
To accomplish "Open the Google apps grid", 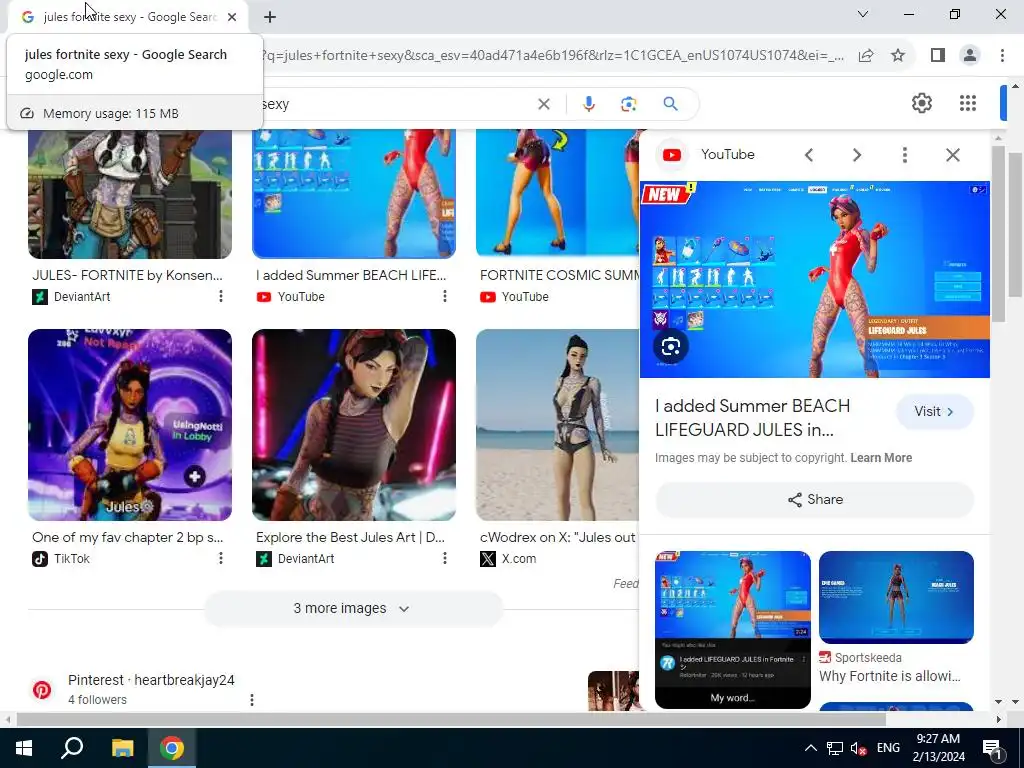I will (x=968, y=103).
